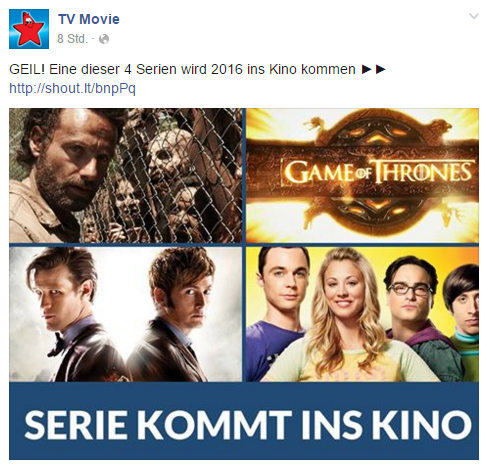Screen dimensions: 490x467
Task: Open the shout.lt/bnpPq link
Action: (x=72, y=88)
